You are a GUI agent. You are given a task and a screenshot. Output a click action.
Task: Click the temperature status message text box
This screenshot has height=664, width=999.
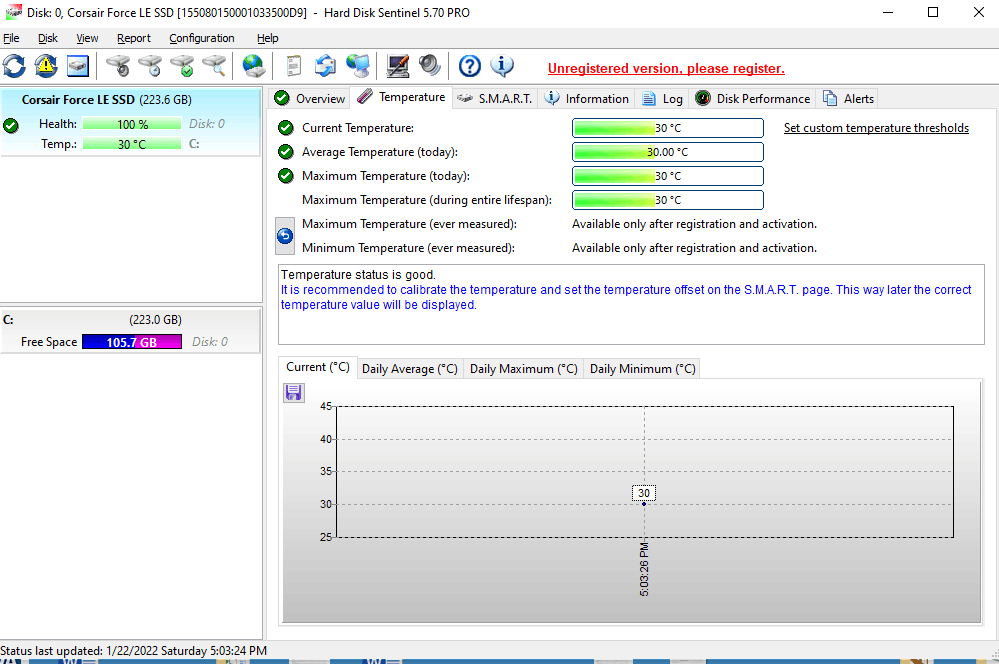tap(631, 305)
